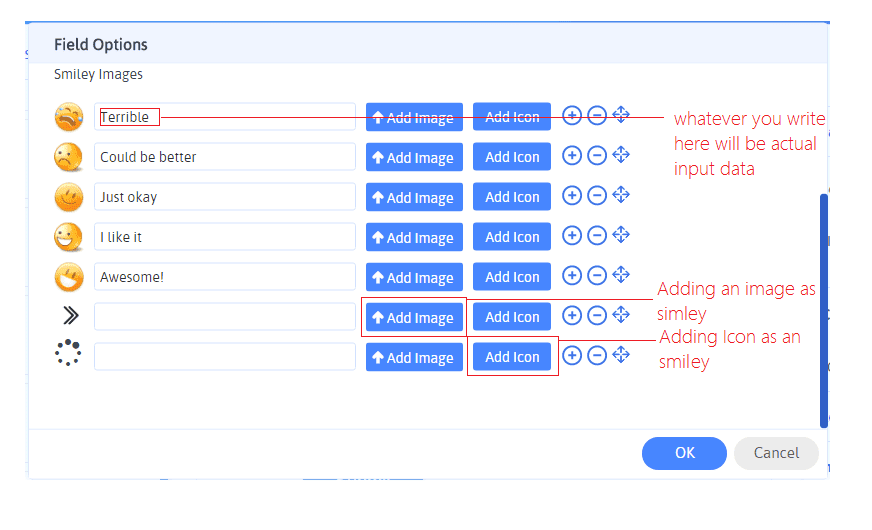Click the minus icon in the sixth row

(x=597, y=316)
